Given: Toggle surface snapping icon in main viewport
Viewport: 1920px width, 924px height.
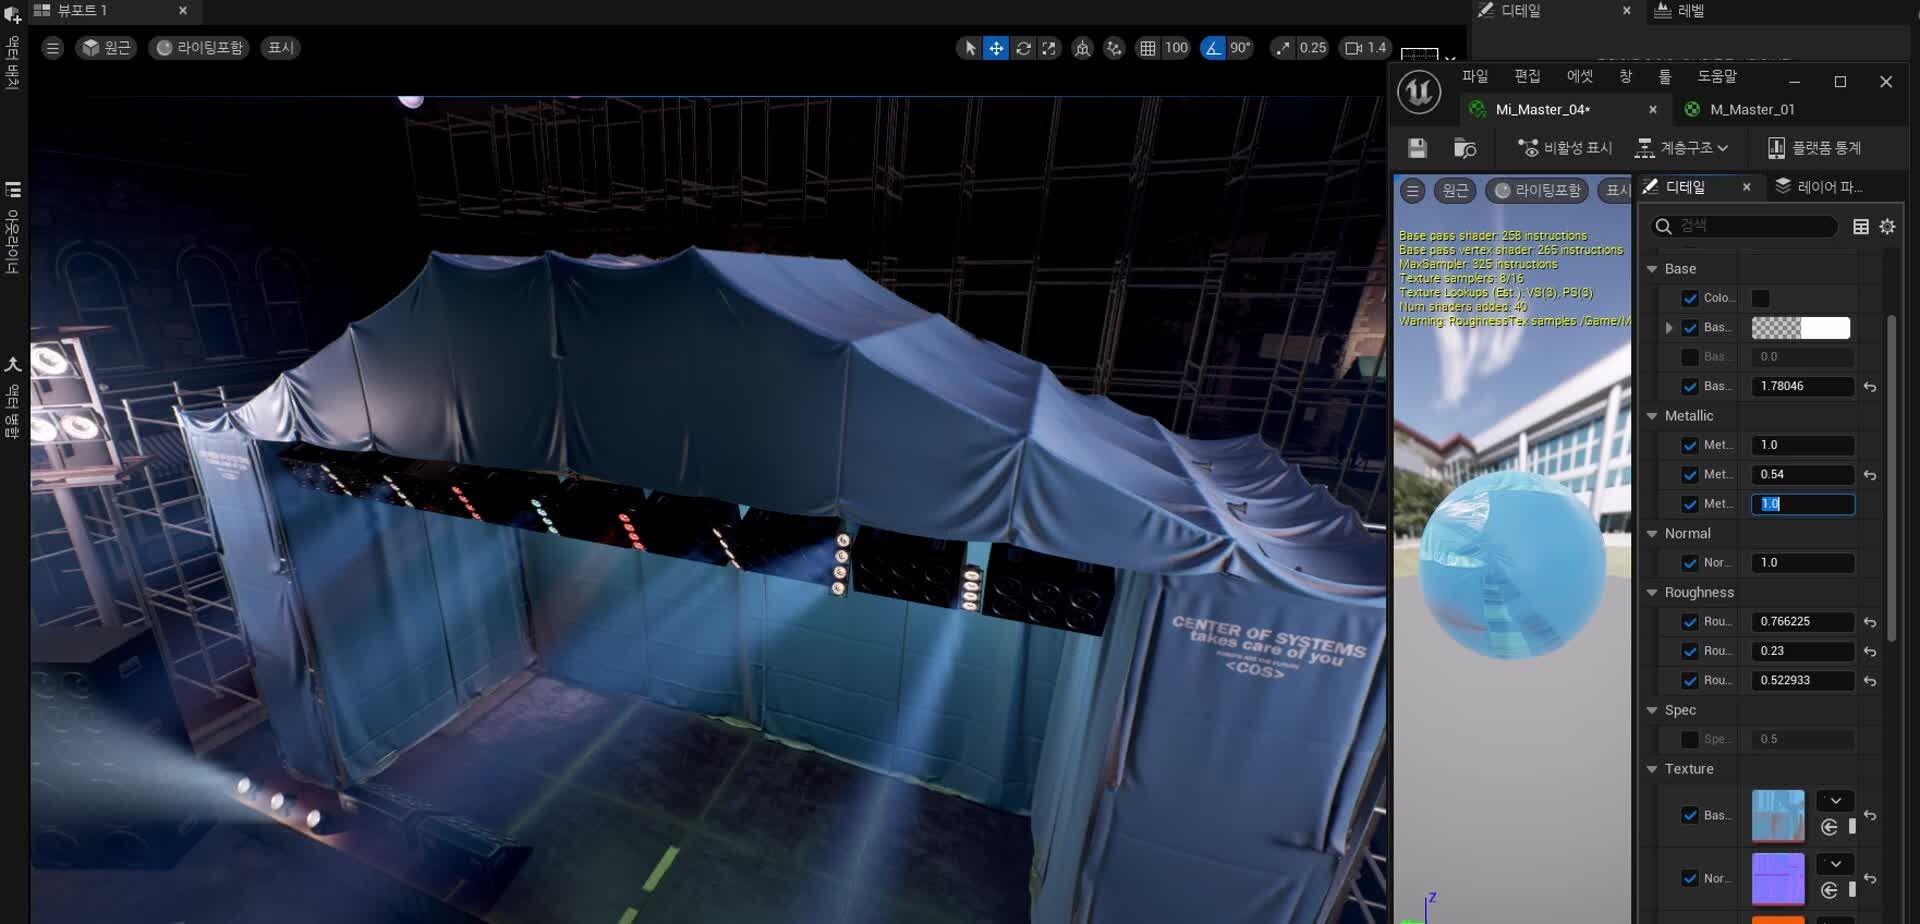Looking at the screenshot, I should 1114,48.
